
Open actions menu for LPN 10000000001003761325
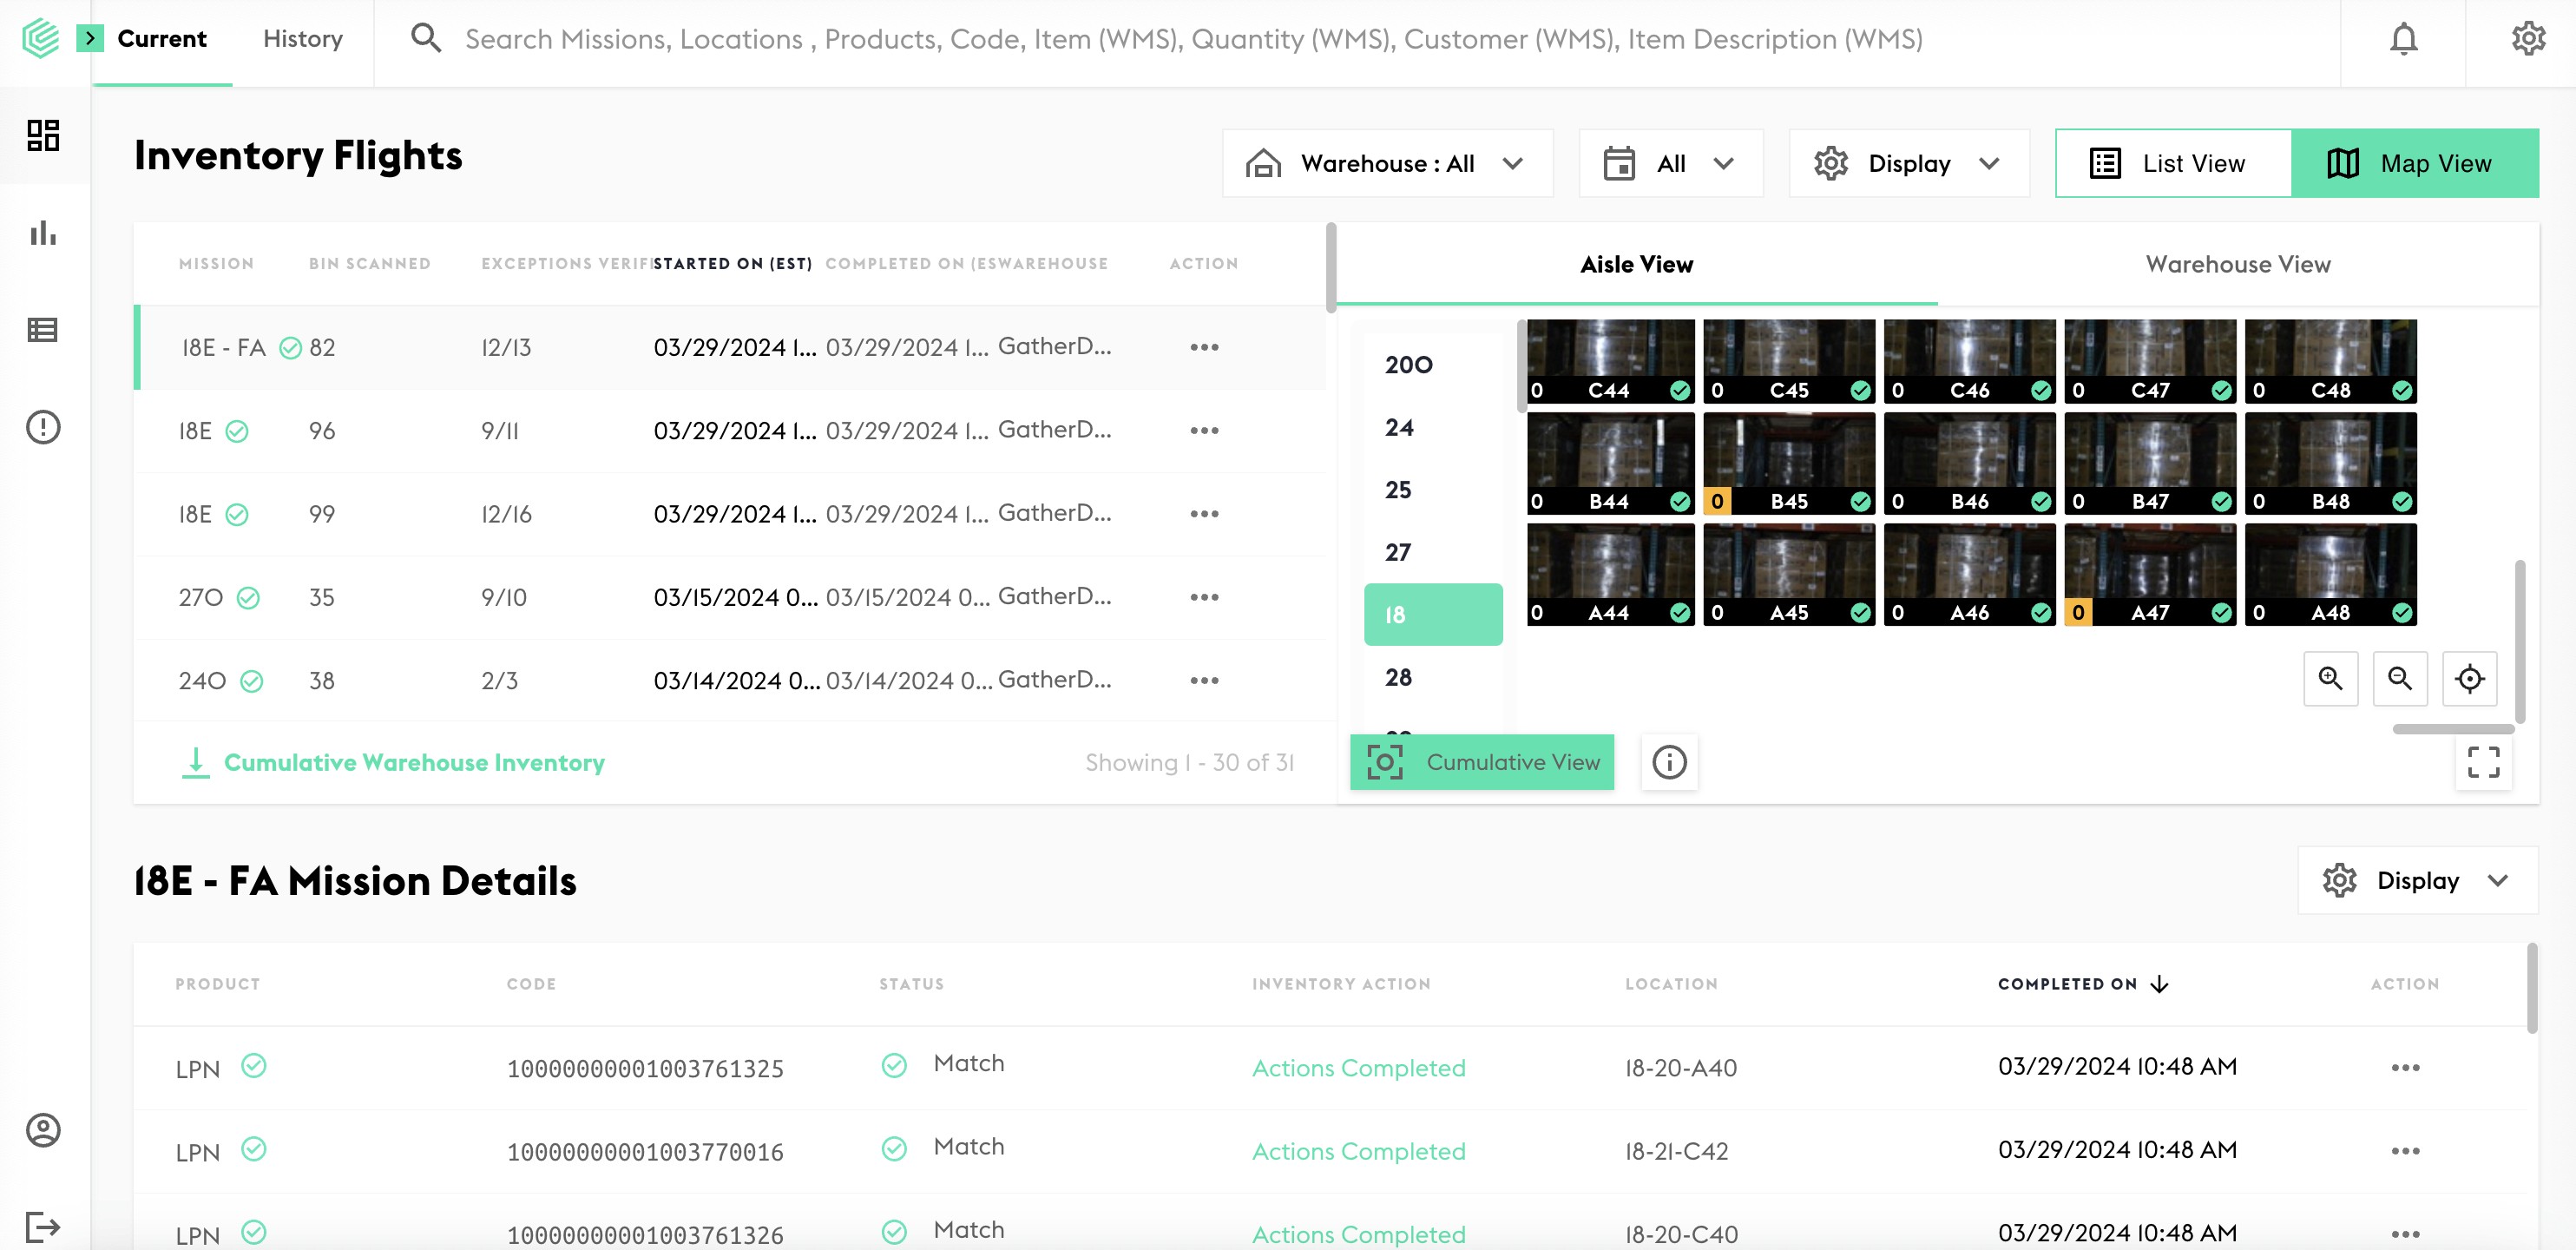[x=2405, y=1067]
